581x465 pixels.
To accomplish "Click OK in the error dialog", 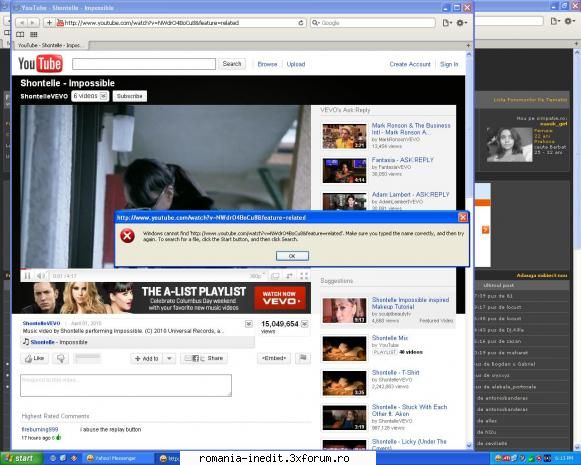I will pyautogui.click(x=292, y=256).
